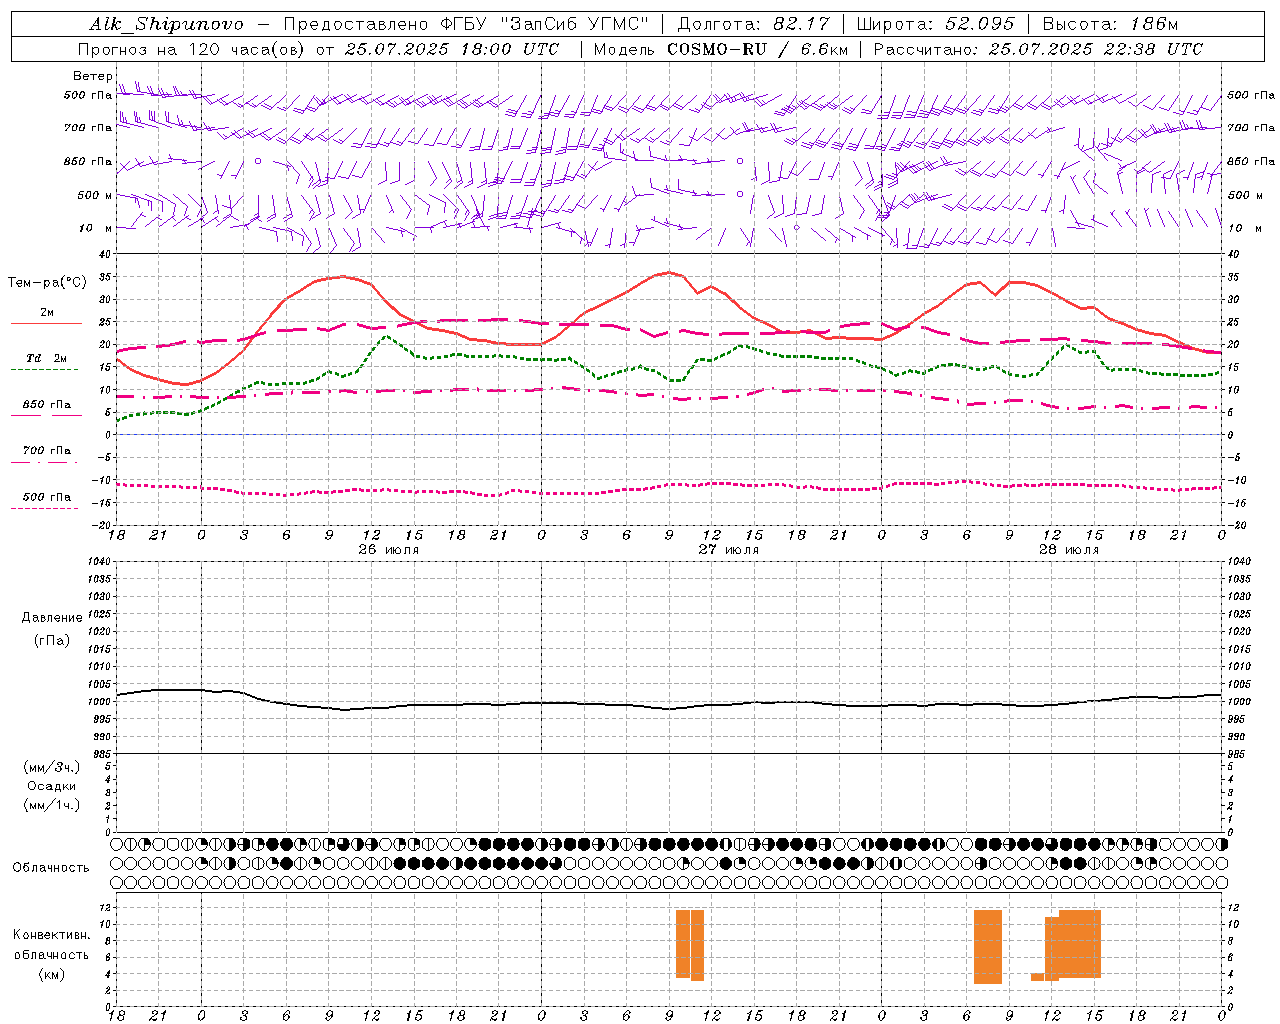Select the provider text ФГБУ "ЗапСиб УГМС"

[545, 24]
